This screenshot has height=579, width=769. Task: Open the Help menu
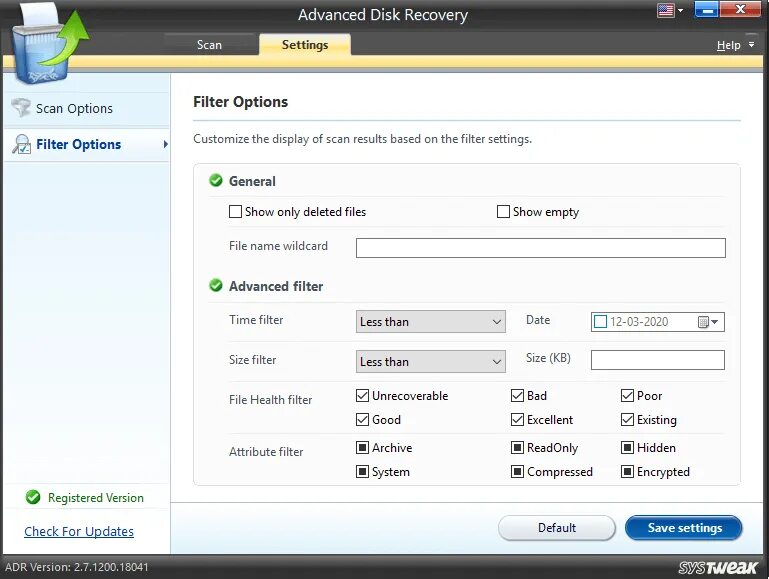pyautogui.click(x=728, y=45)
